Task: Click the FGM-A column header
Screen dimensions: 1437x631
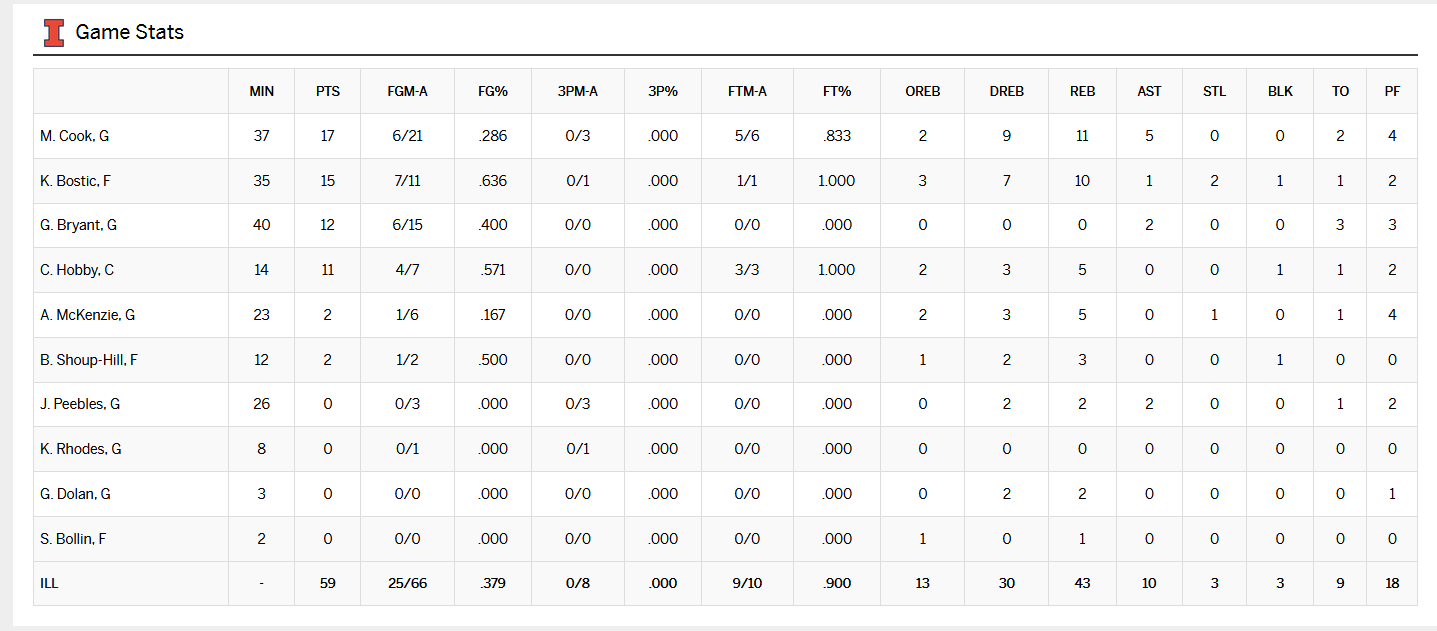Action: tap(407, 91)
